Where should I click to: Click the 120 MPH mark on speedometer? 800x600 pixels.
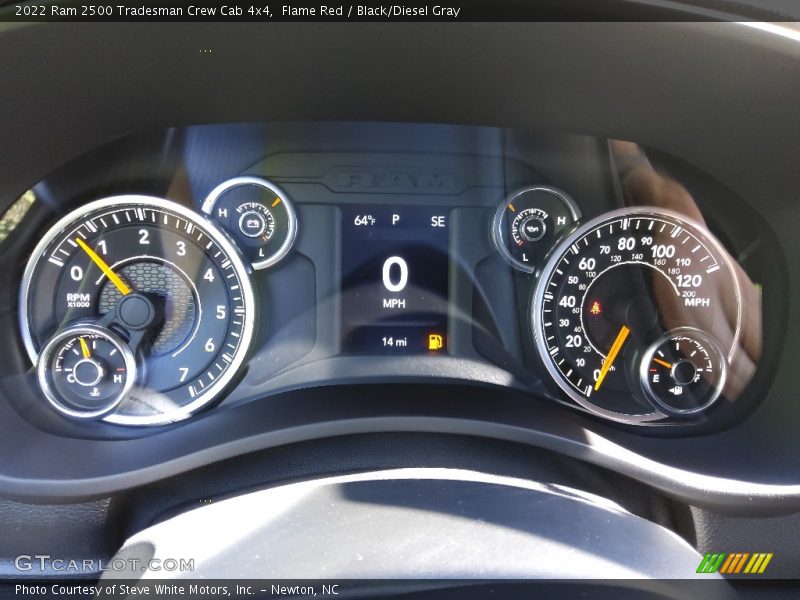tap(688, 281)
